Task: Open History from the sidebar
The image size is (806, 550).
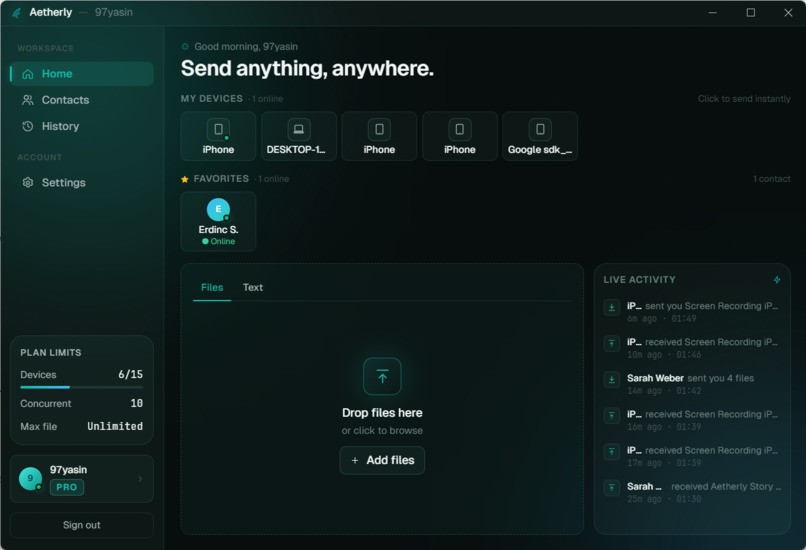Action: pos(82,126)
